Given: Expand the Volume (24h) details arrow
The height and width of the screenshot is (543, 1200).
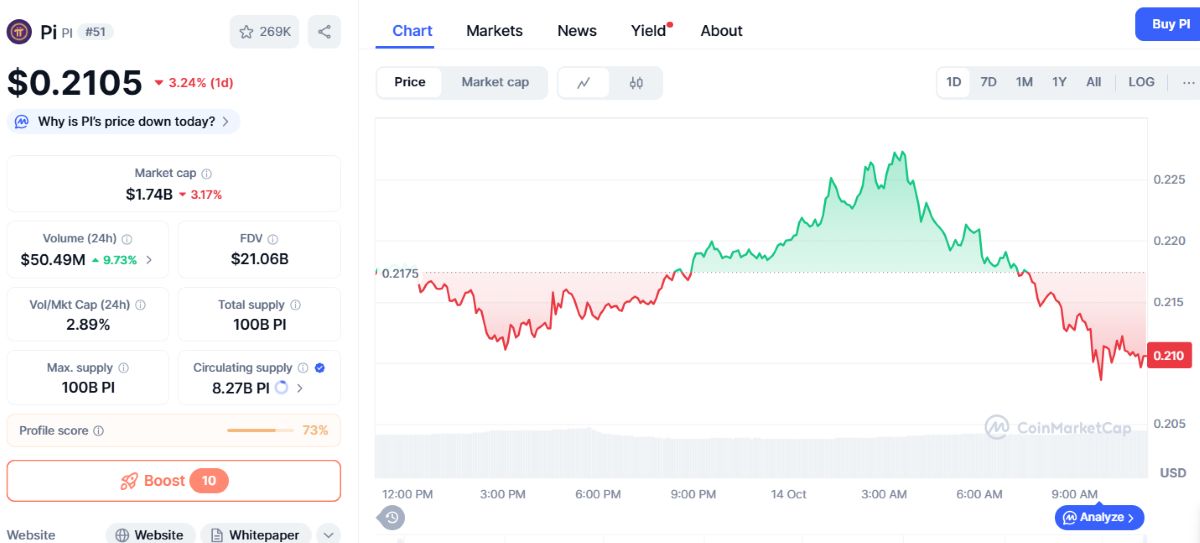Looking at the screenshot, I should click(149, 260).
